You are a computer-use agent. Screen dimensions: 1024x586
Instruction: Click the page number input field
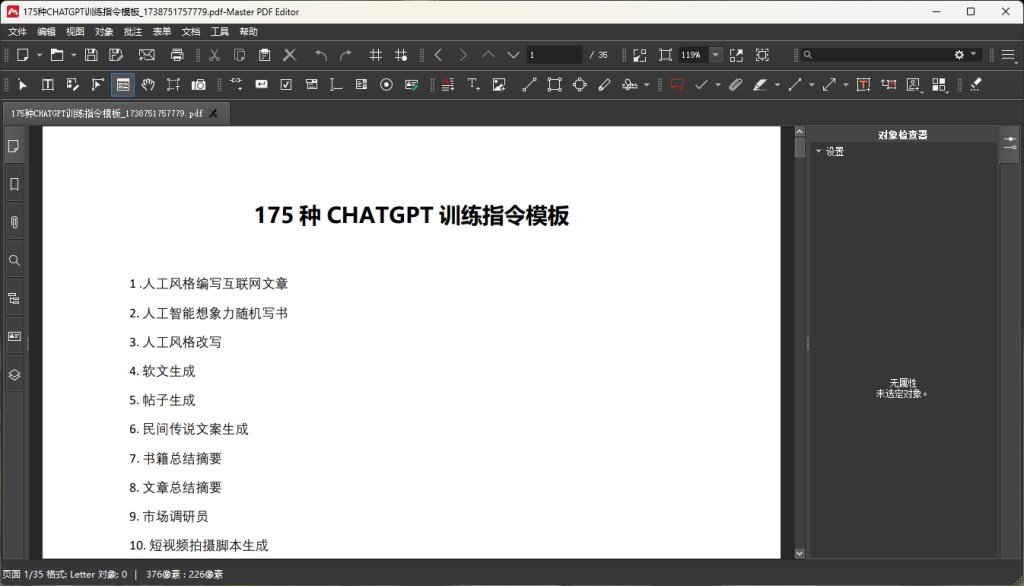point(553,55)
